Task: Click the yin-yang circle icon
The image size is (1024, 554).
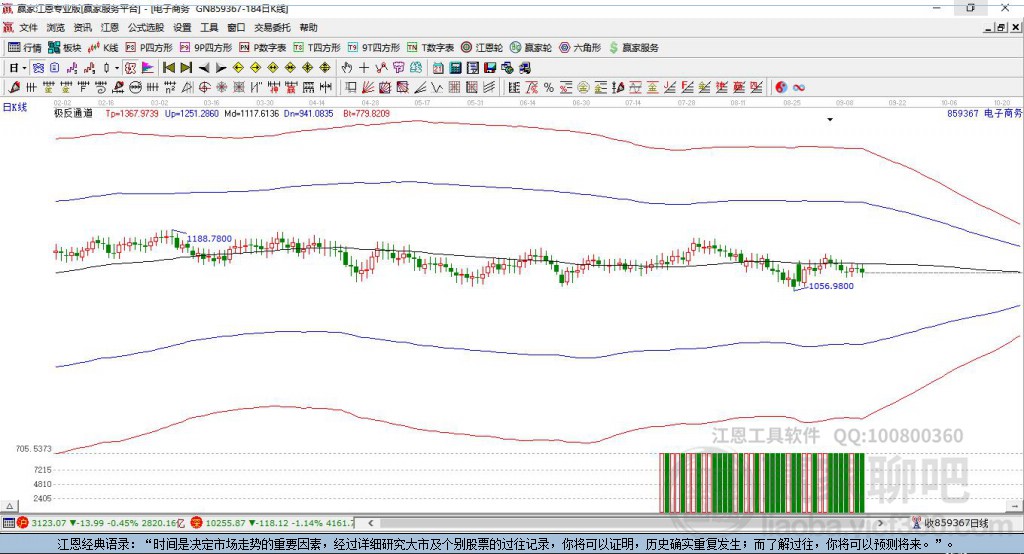Action: click(781, 87)
